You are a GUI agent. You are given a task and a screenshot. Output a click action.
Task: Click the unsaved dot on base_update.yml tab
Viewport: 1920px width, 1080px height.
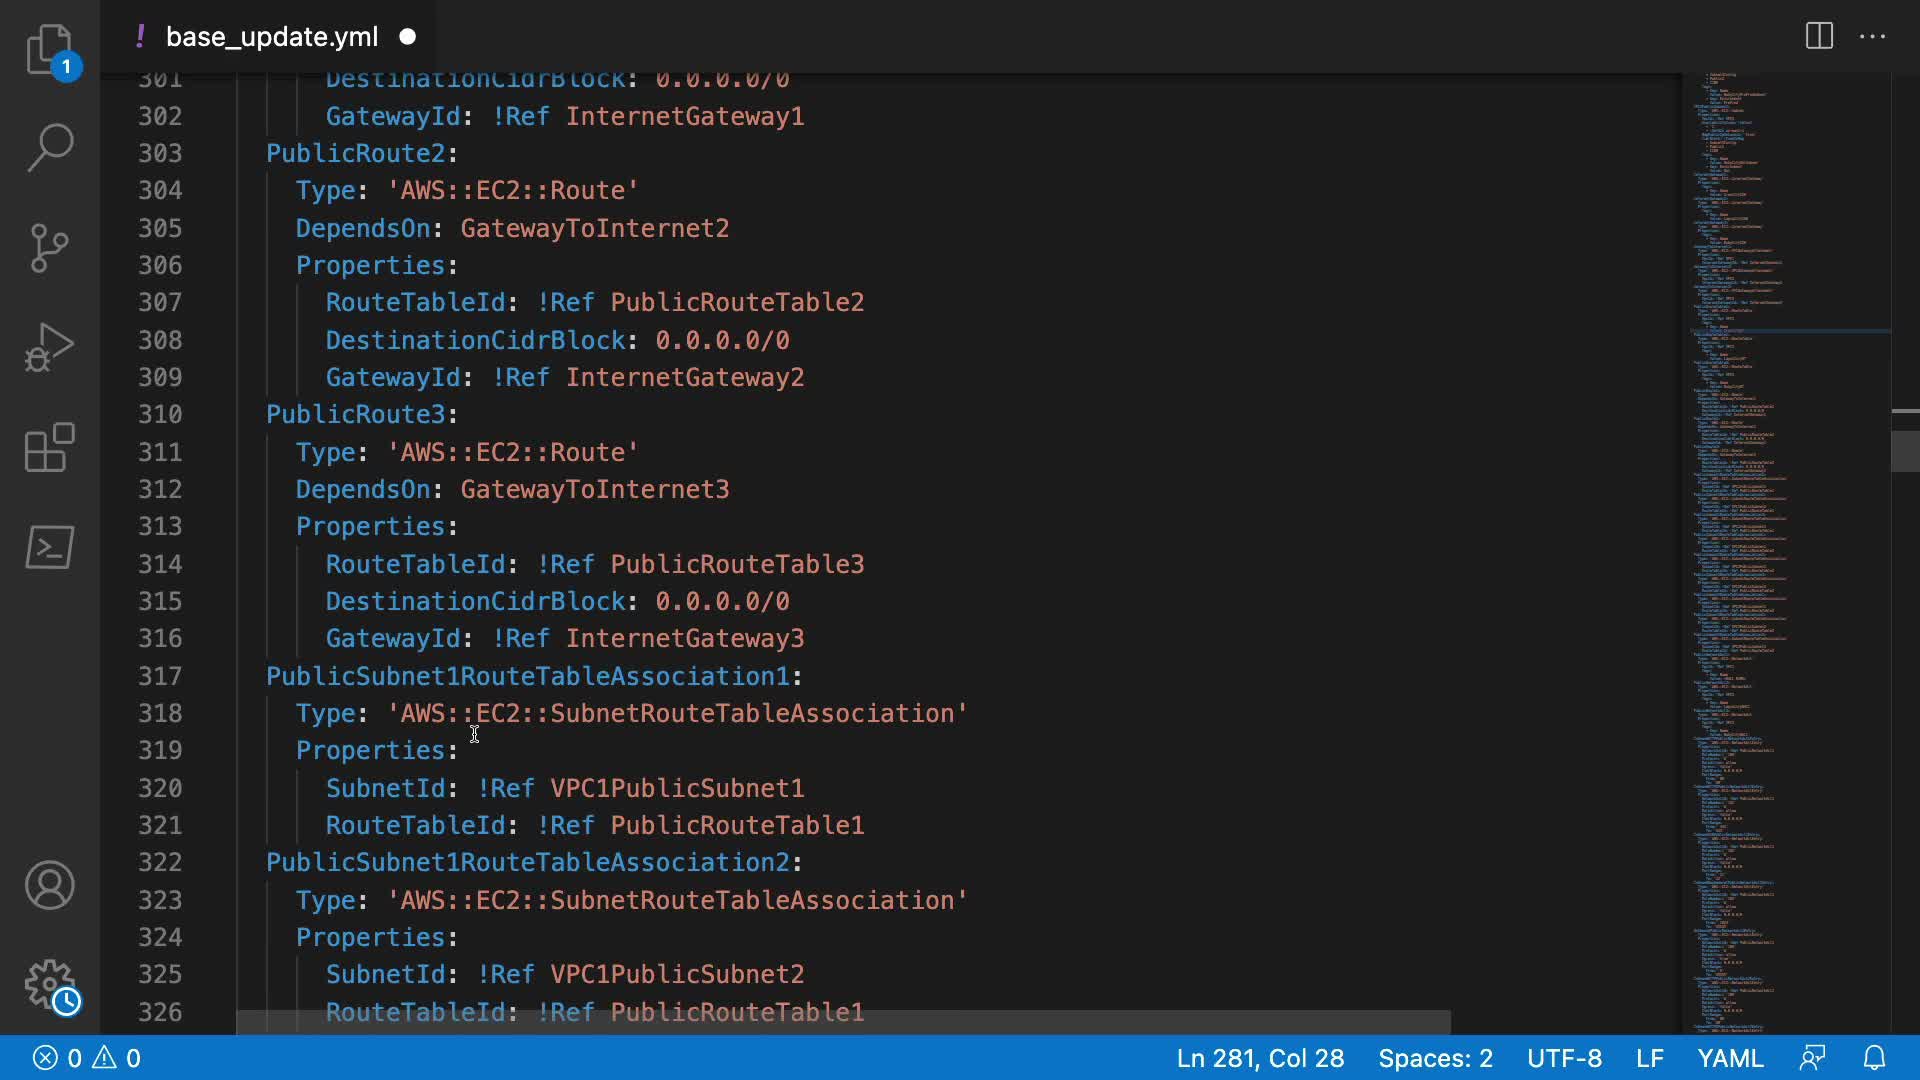coord(407,37)
